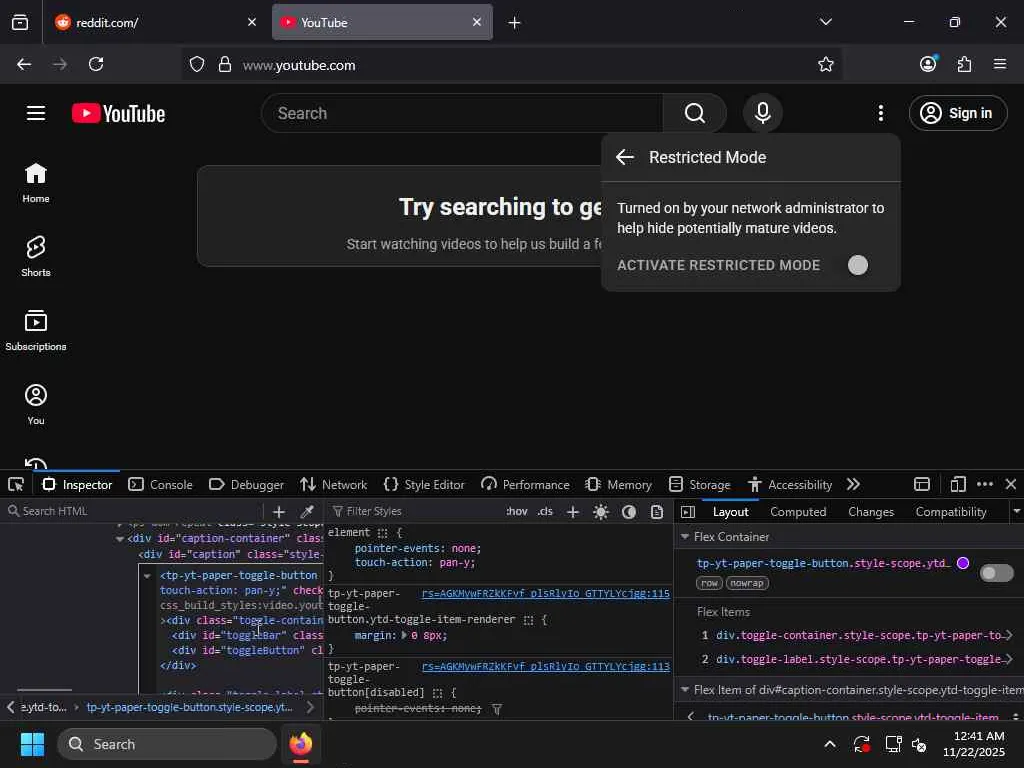Viewport: 1024px width, 768px height.
Task: Toggle the flexbox overlay switch
Action: 996,573
